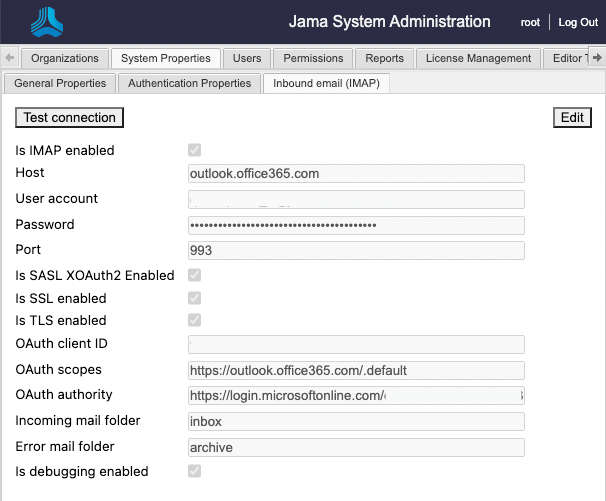Click the OAuth client ID field
Image resolution: width=606 pixels, height=501 pixels.
(356, 344)
